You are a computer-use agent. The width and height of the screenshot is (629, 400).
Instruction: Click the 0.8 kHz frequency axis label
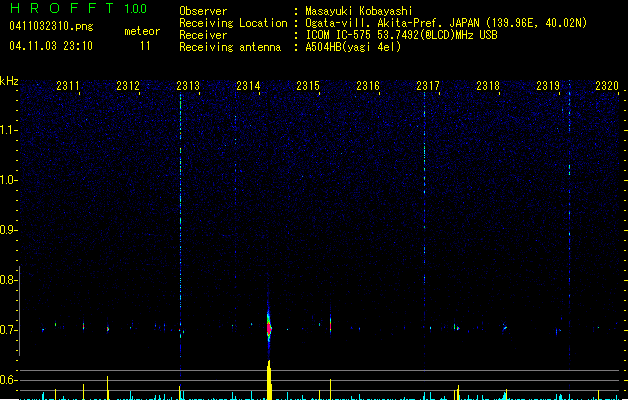click(9, 280)
